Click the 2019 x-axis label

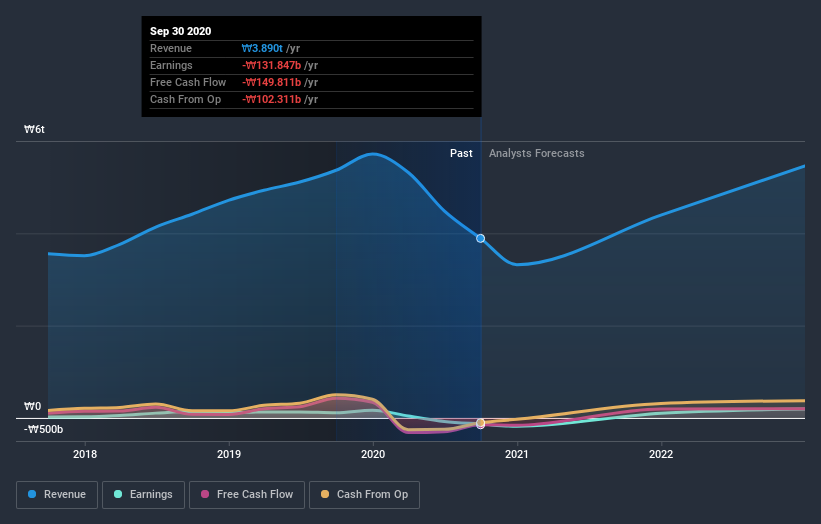coord(229,454)
